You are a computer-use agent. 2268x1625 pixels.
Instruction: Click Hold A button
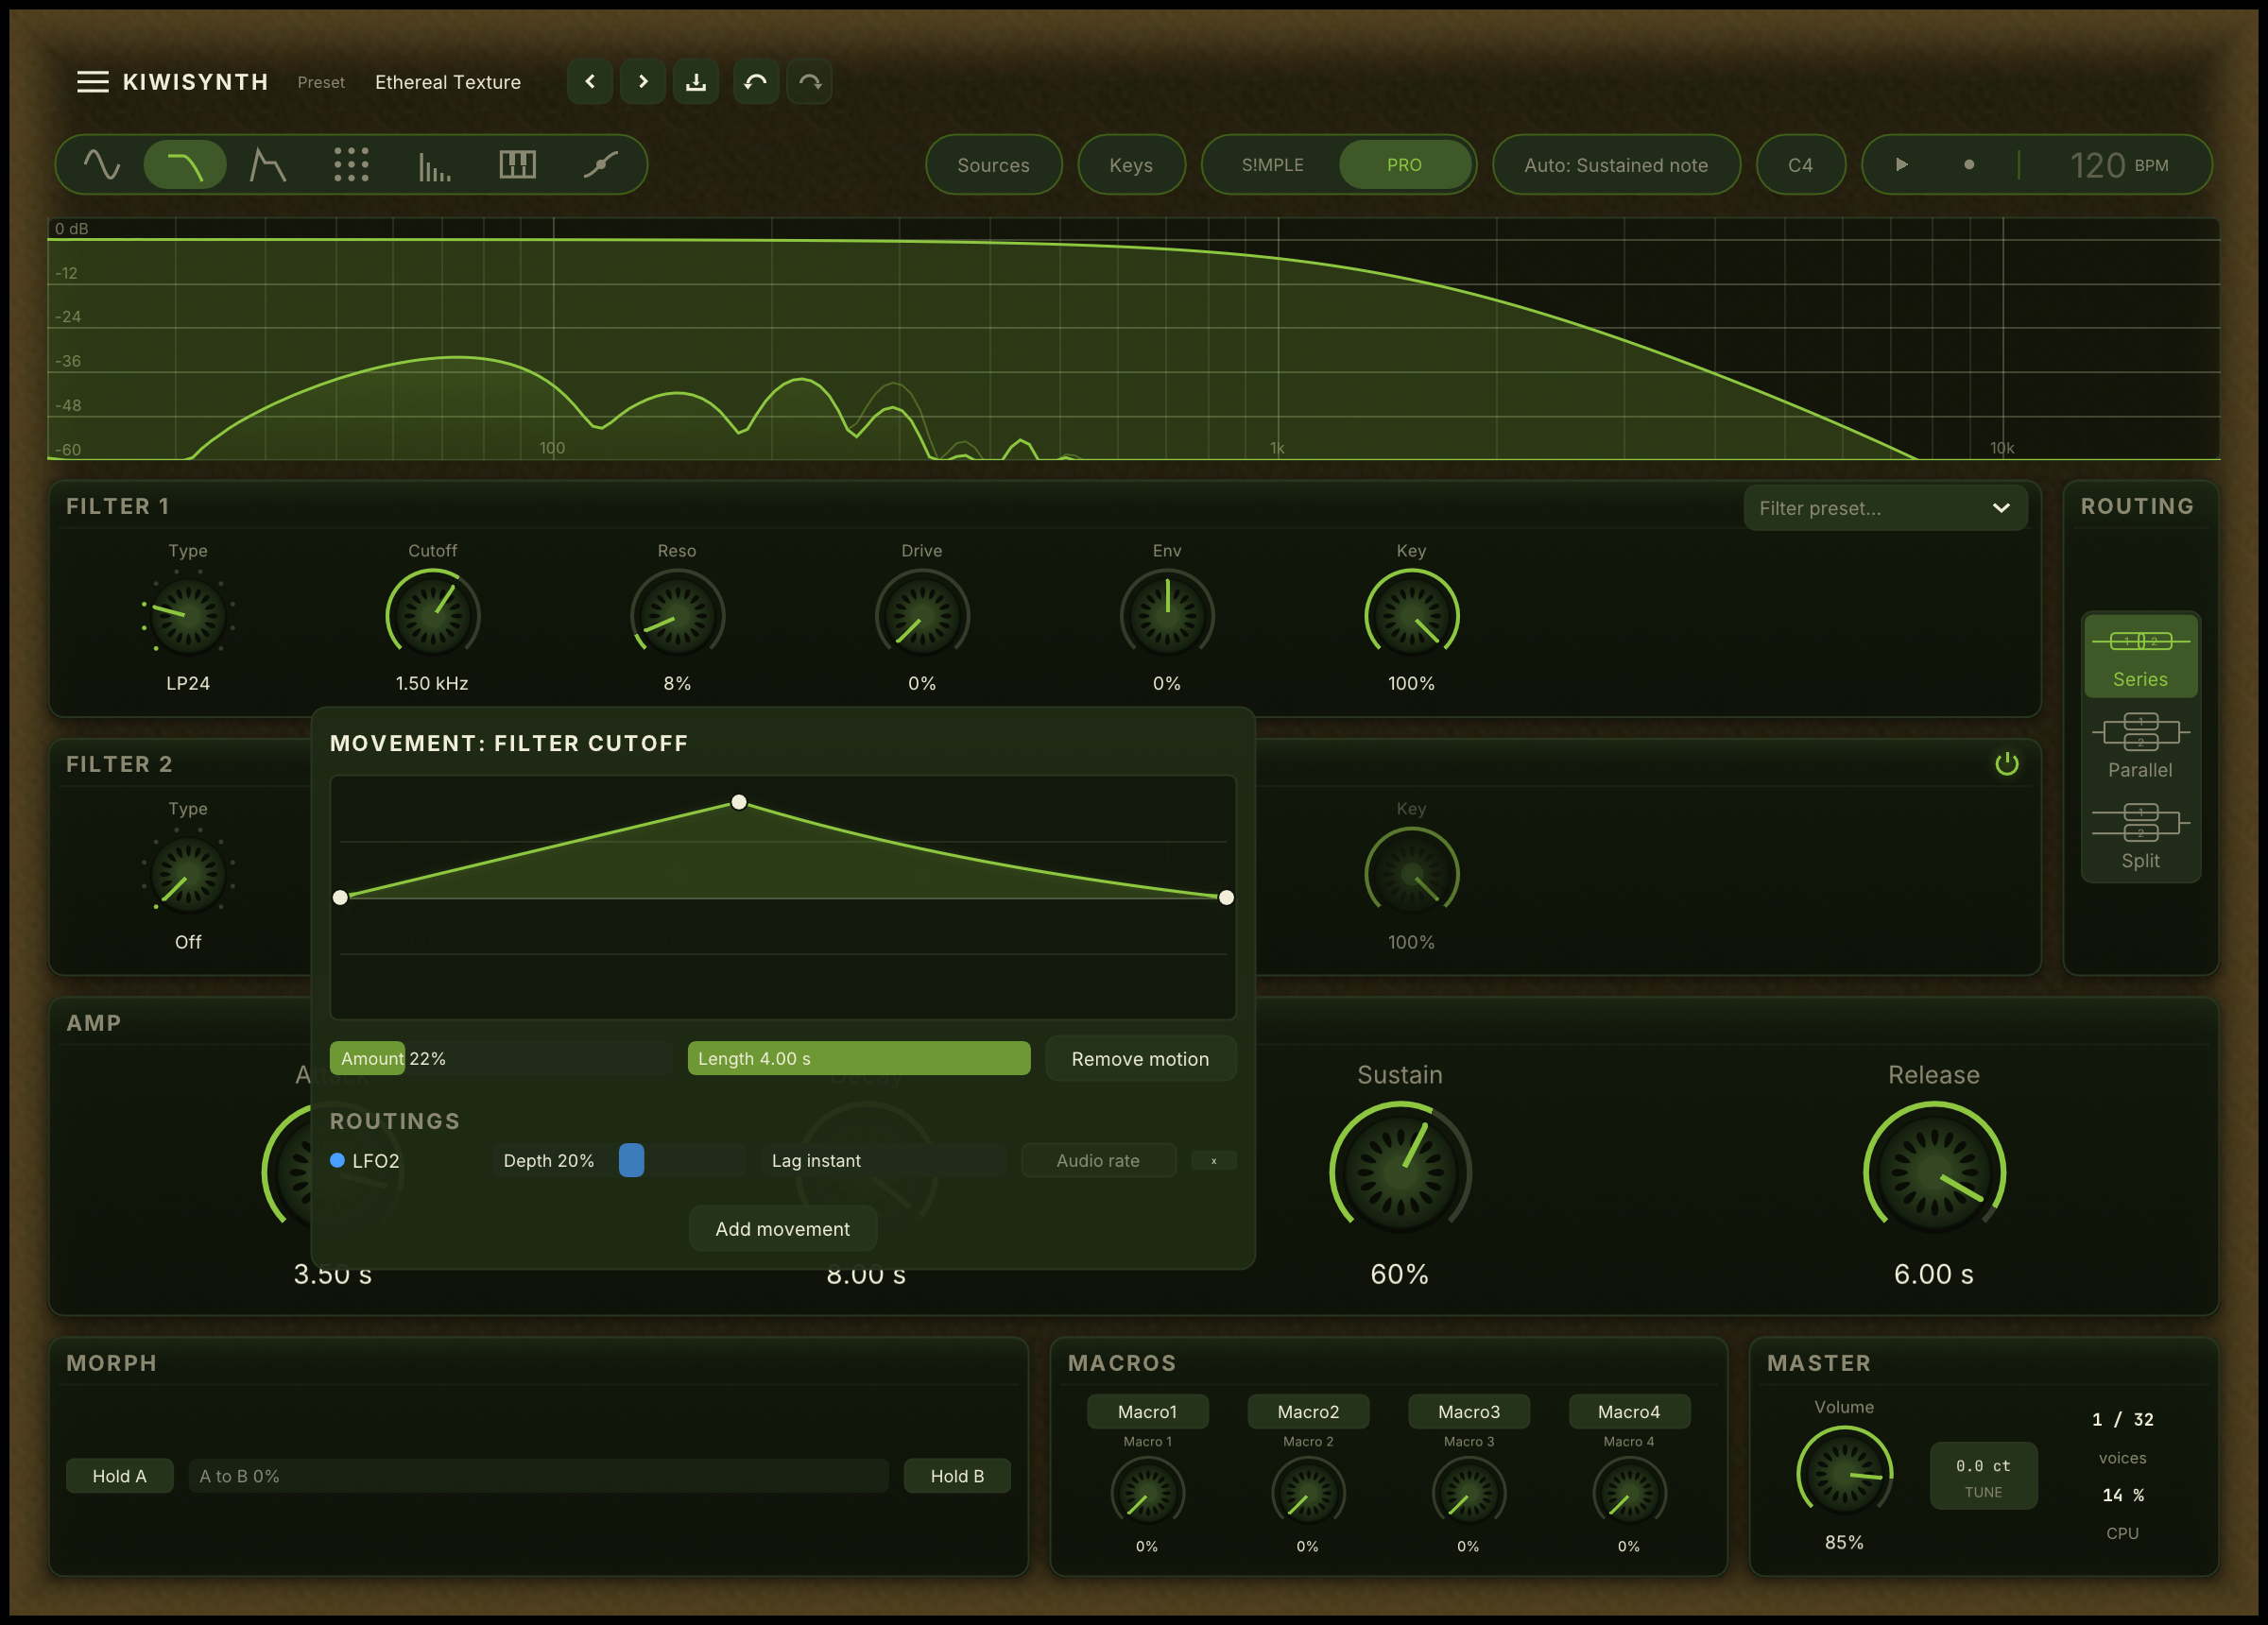pos(120,1476)
